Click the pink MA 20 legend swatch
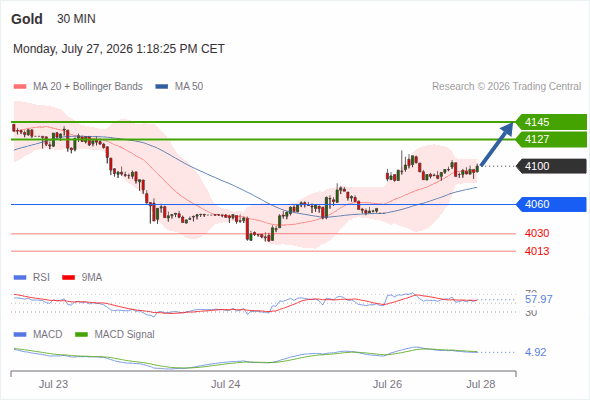 [x=20, y=87]
